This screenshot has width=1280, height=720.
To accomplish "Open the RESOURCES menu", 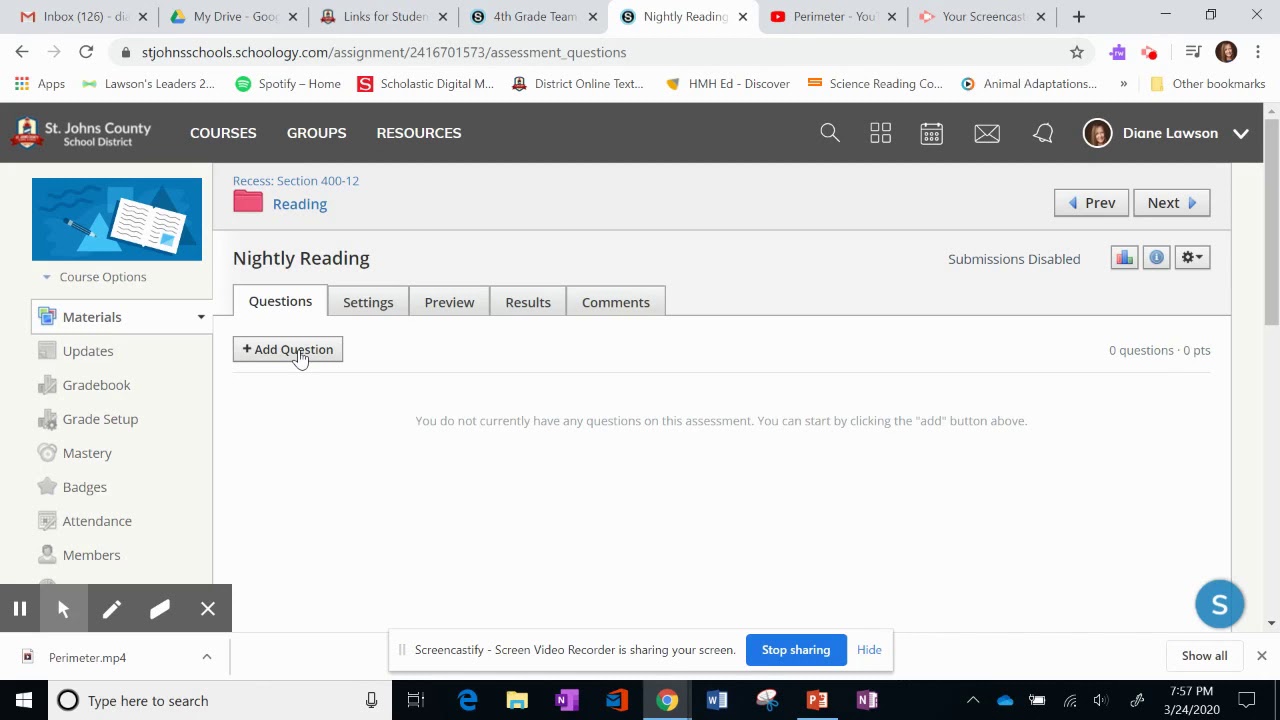I will click(419, 133).
